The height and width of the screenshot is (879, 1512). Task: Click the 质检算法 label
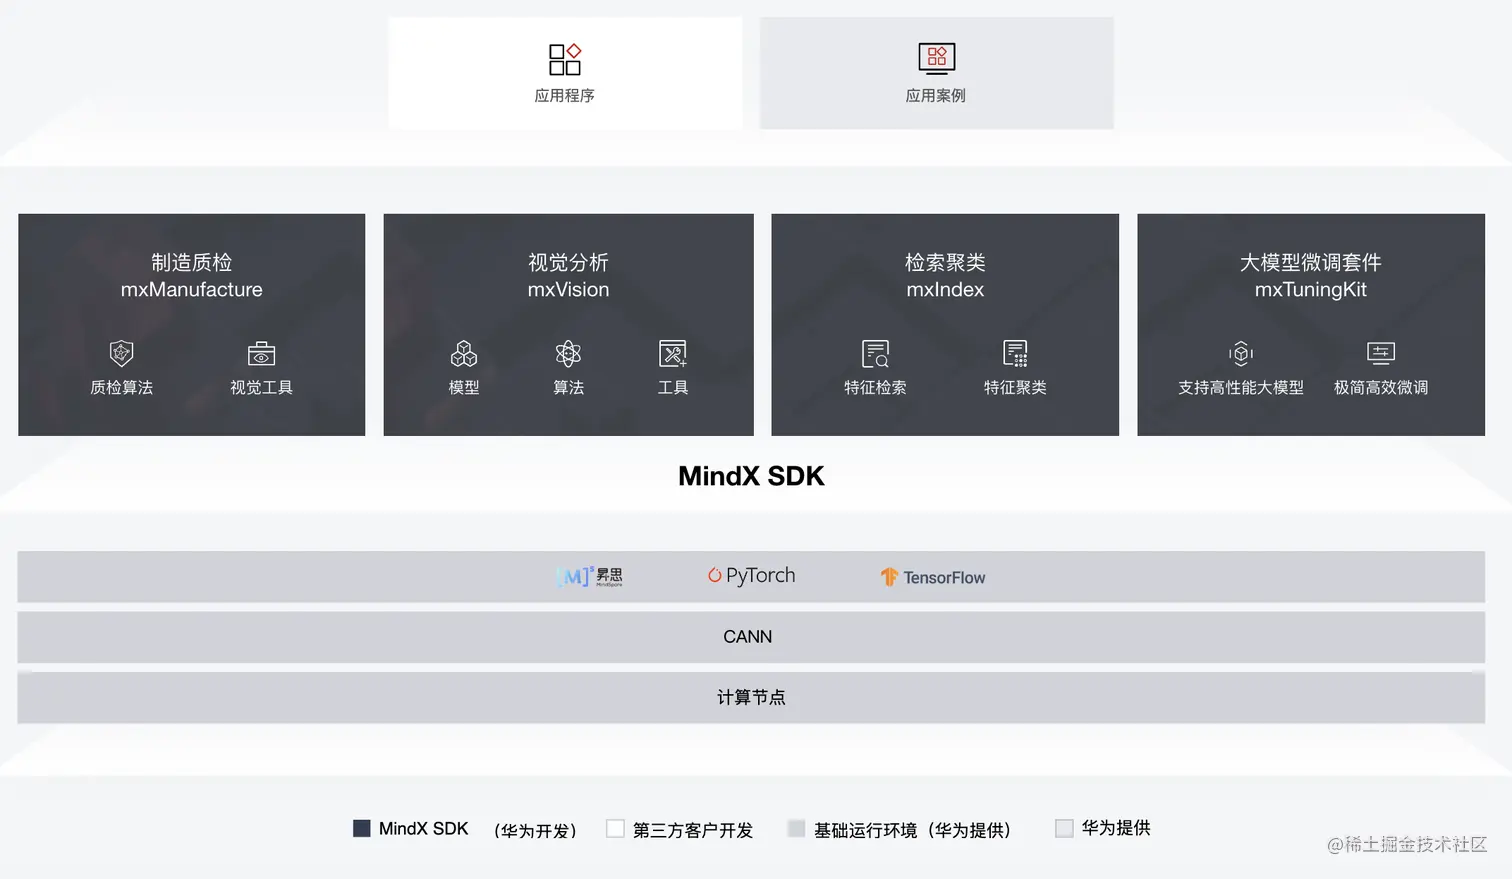pos(122,388)
